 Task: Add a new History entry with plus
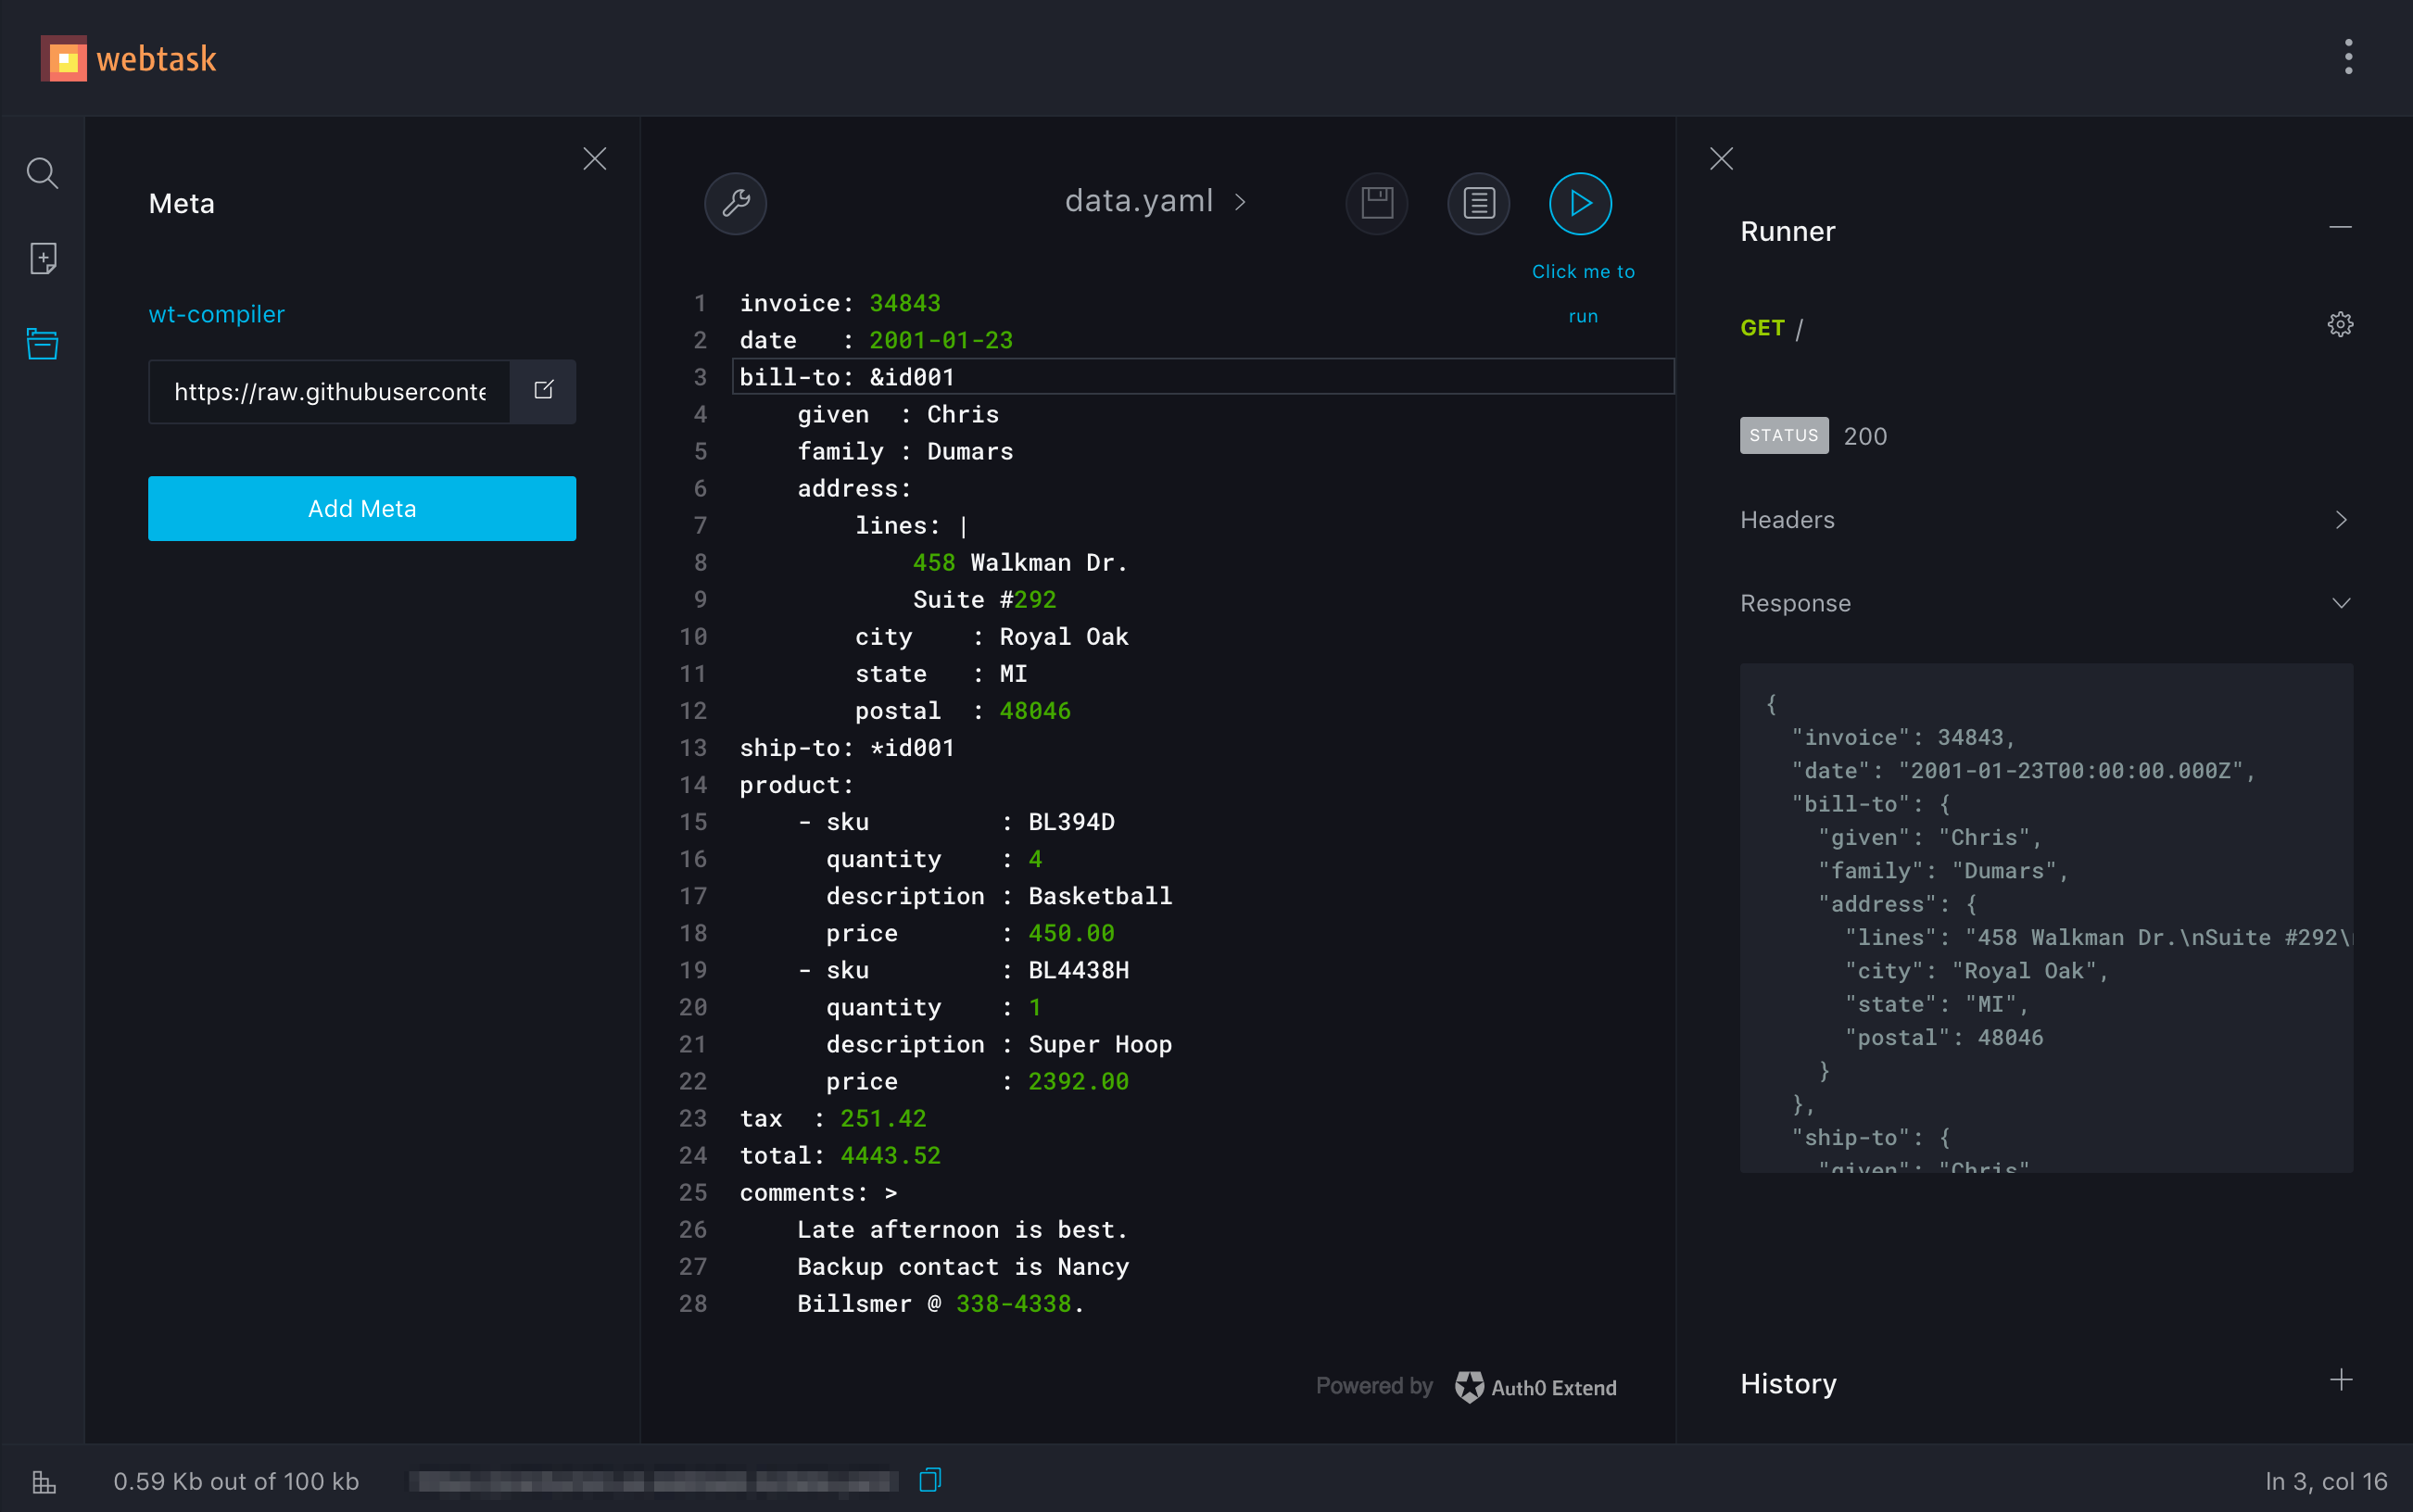pyautogui.click(x=2341, y=1381)
